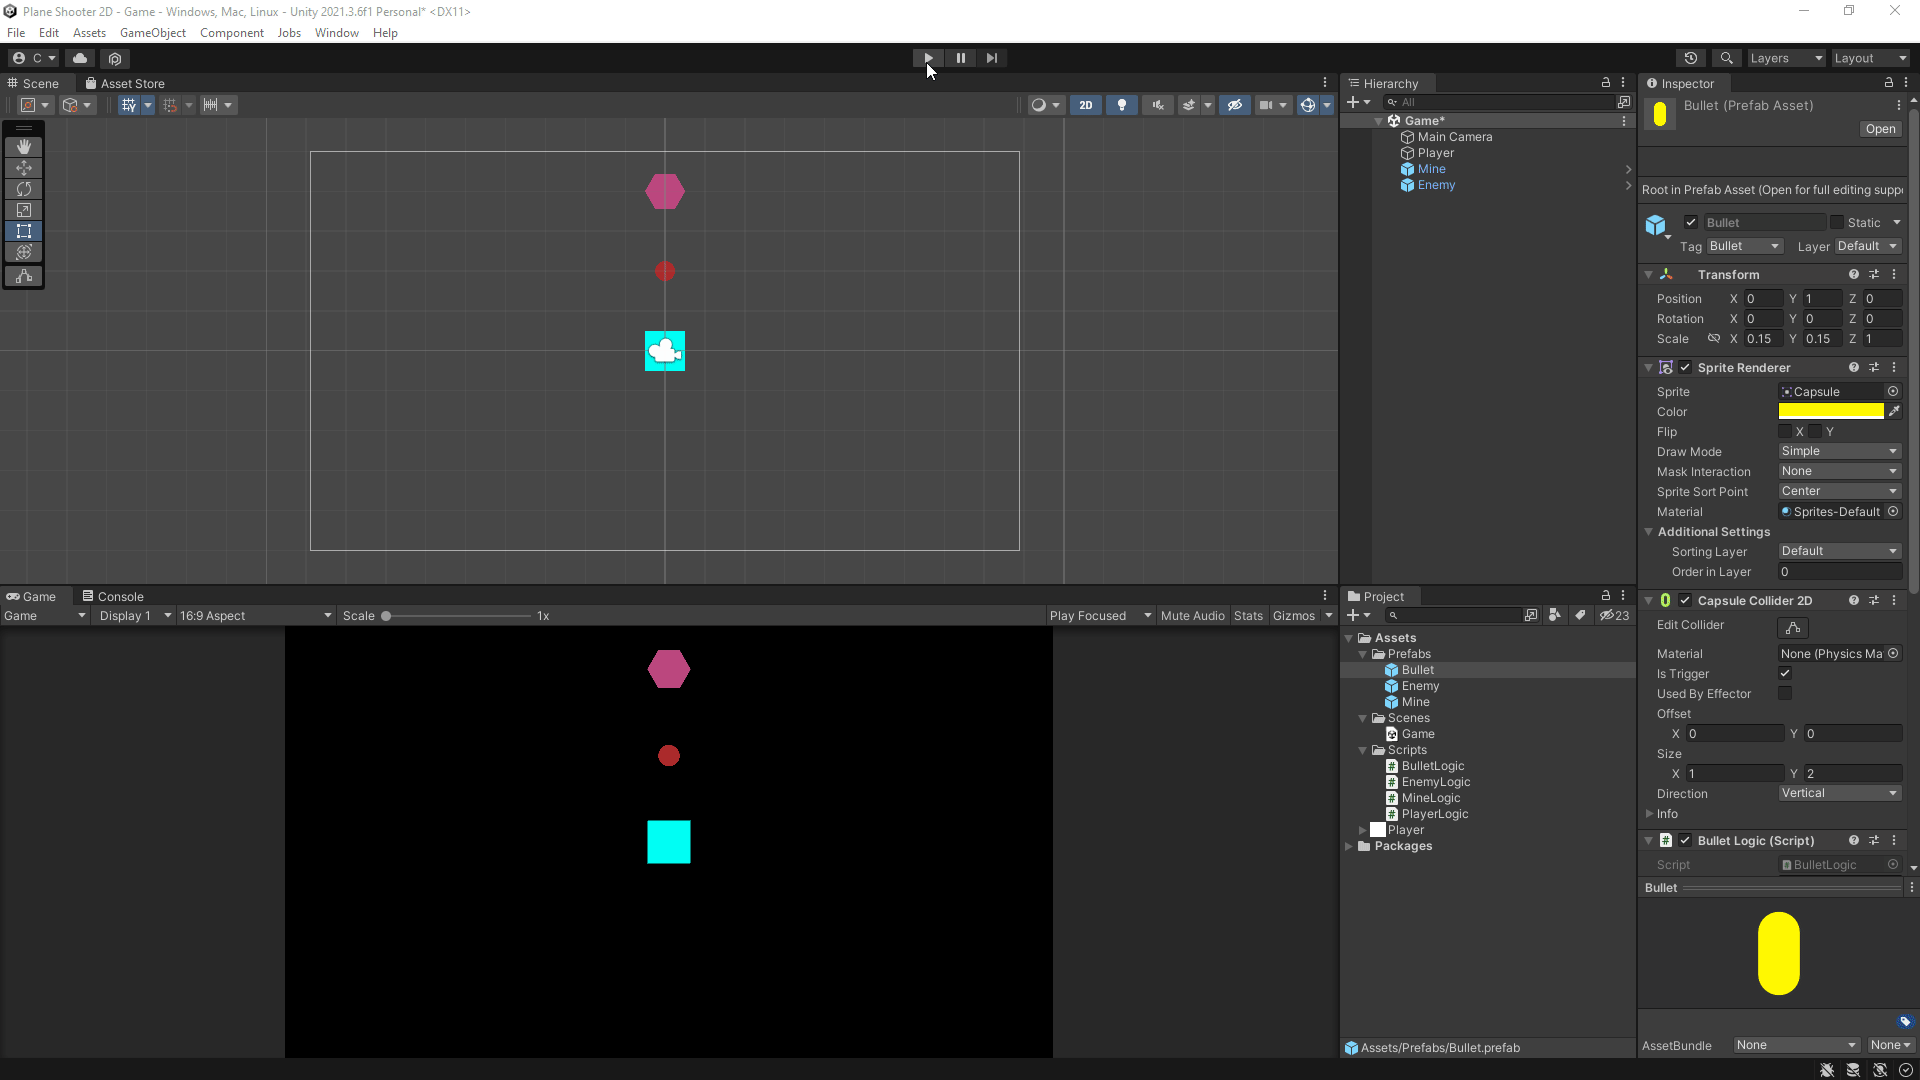The image size is (1920, 1080).
Task: Mute scene view audio icon
Action: pos(1157,105)
